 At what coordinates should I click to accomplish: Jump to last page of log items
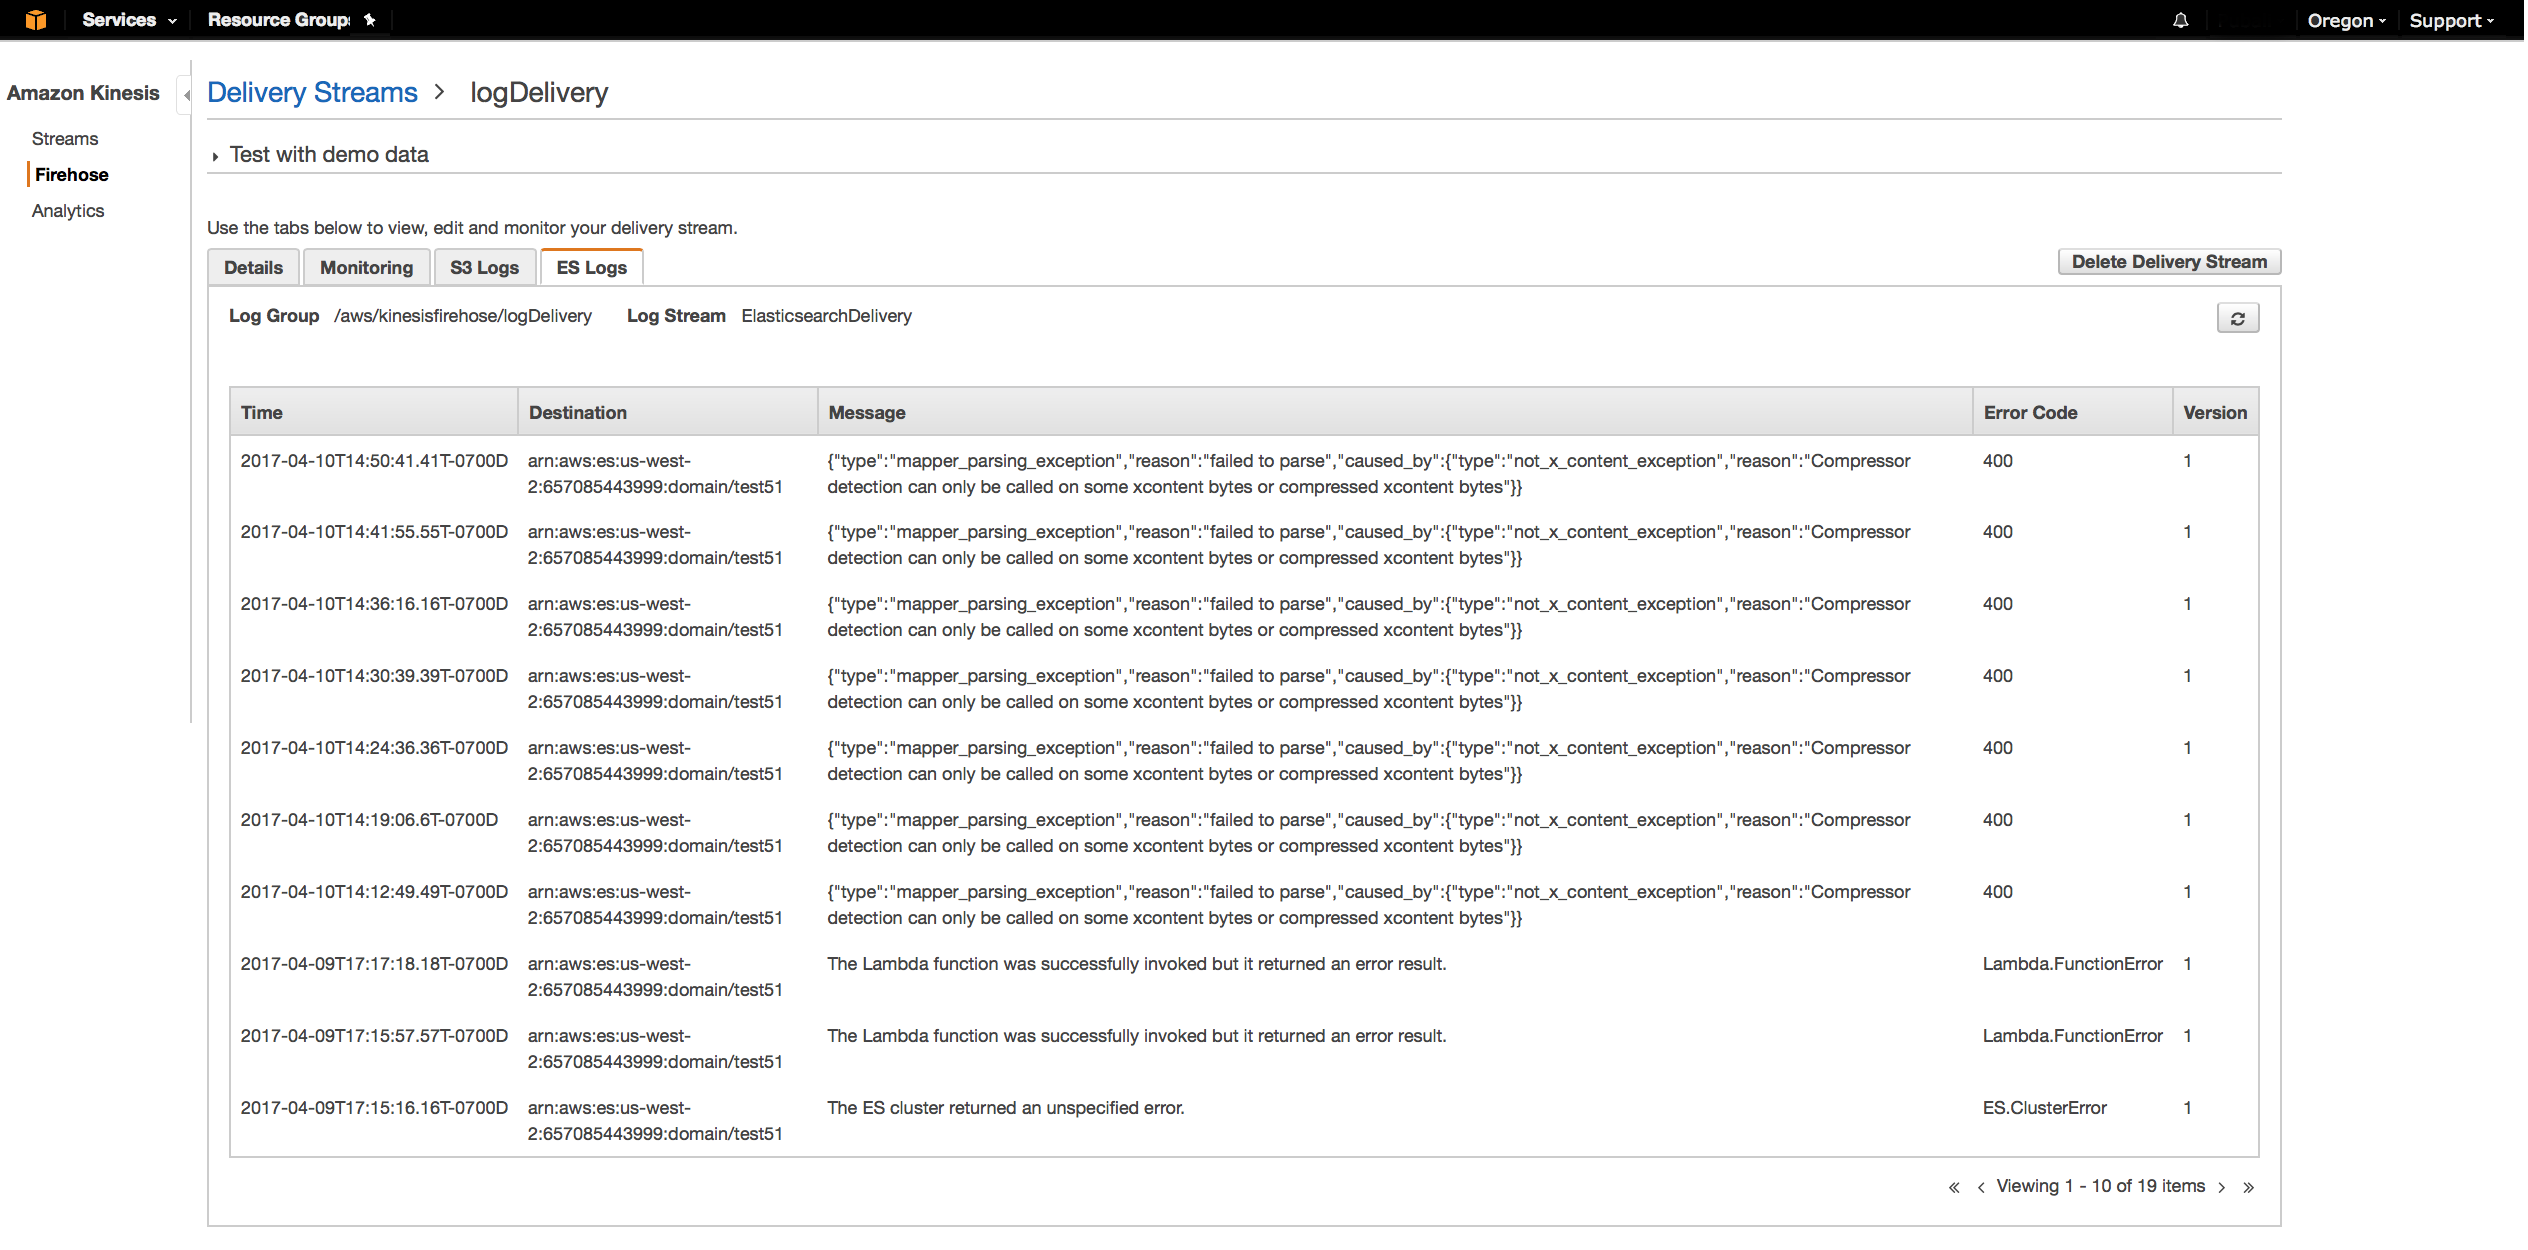pyautogui.click(x=2248, y=1187)
